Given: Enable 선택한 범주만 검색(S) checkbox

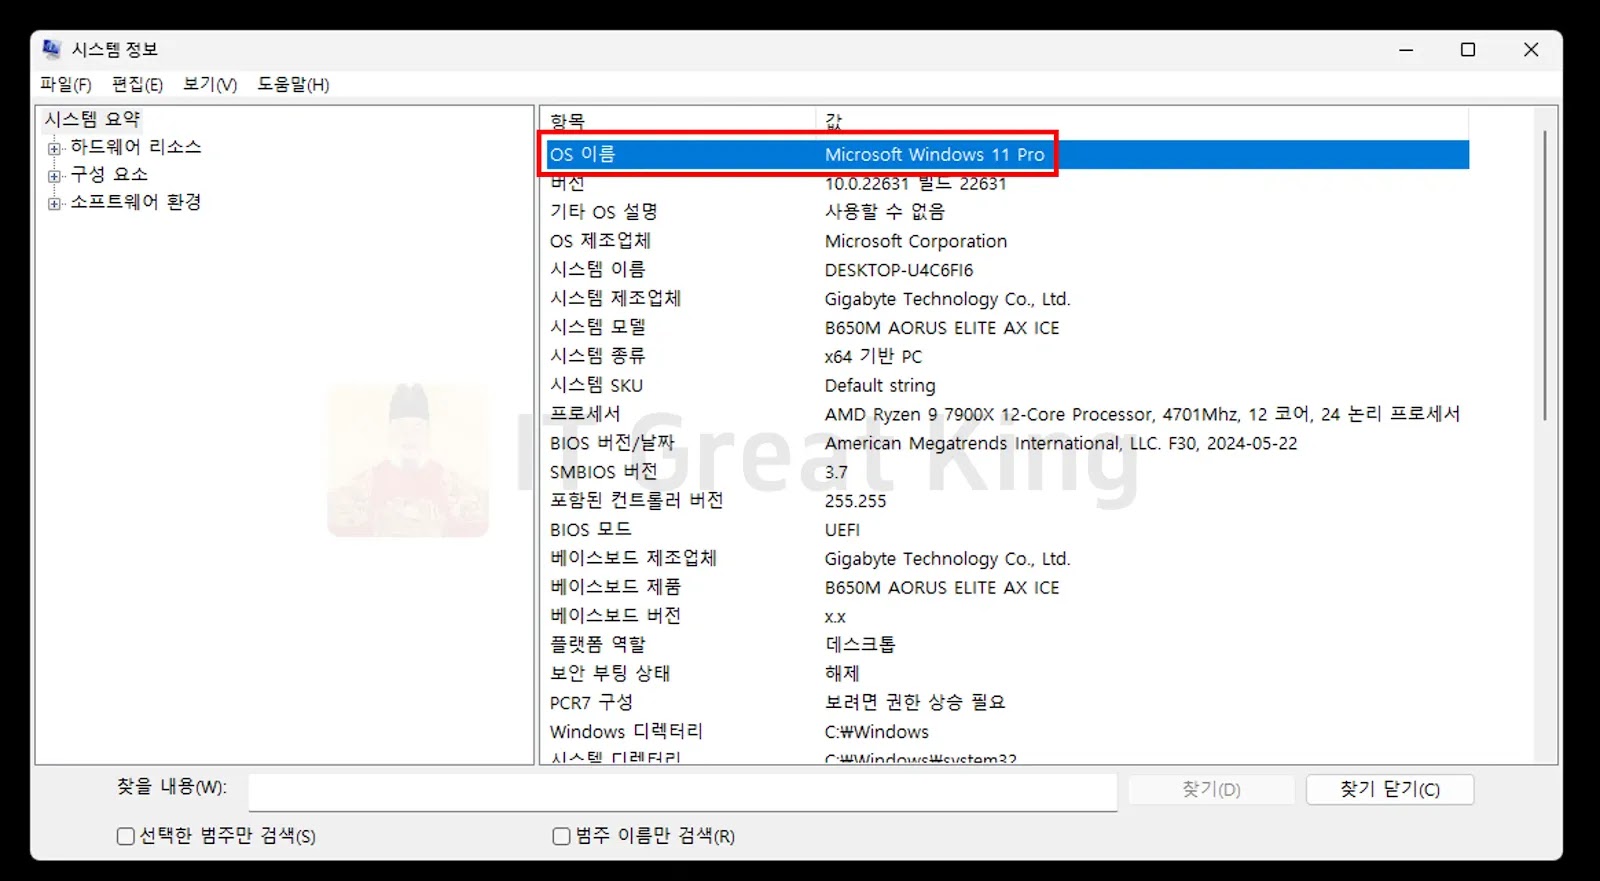Looking at the screenshot, I should (x=126, y=836).
